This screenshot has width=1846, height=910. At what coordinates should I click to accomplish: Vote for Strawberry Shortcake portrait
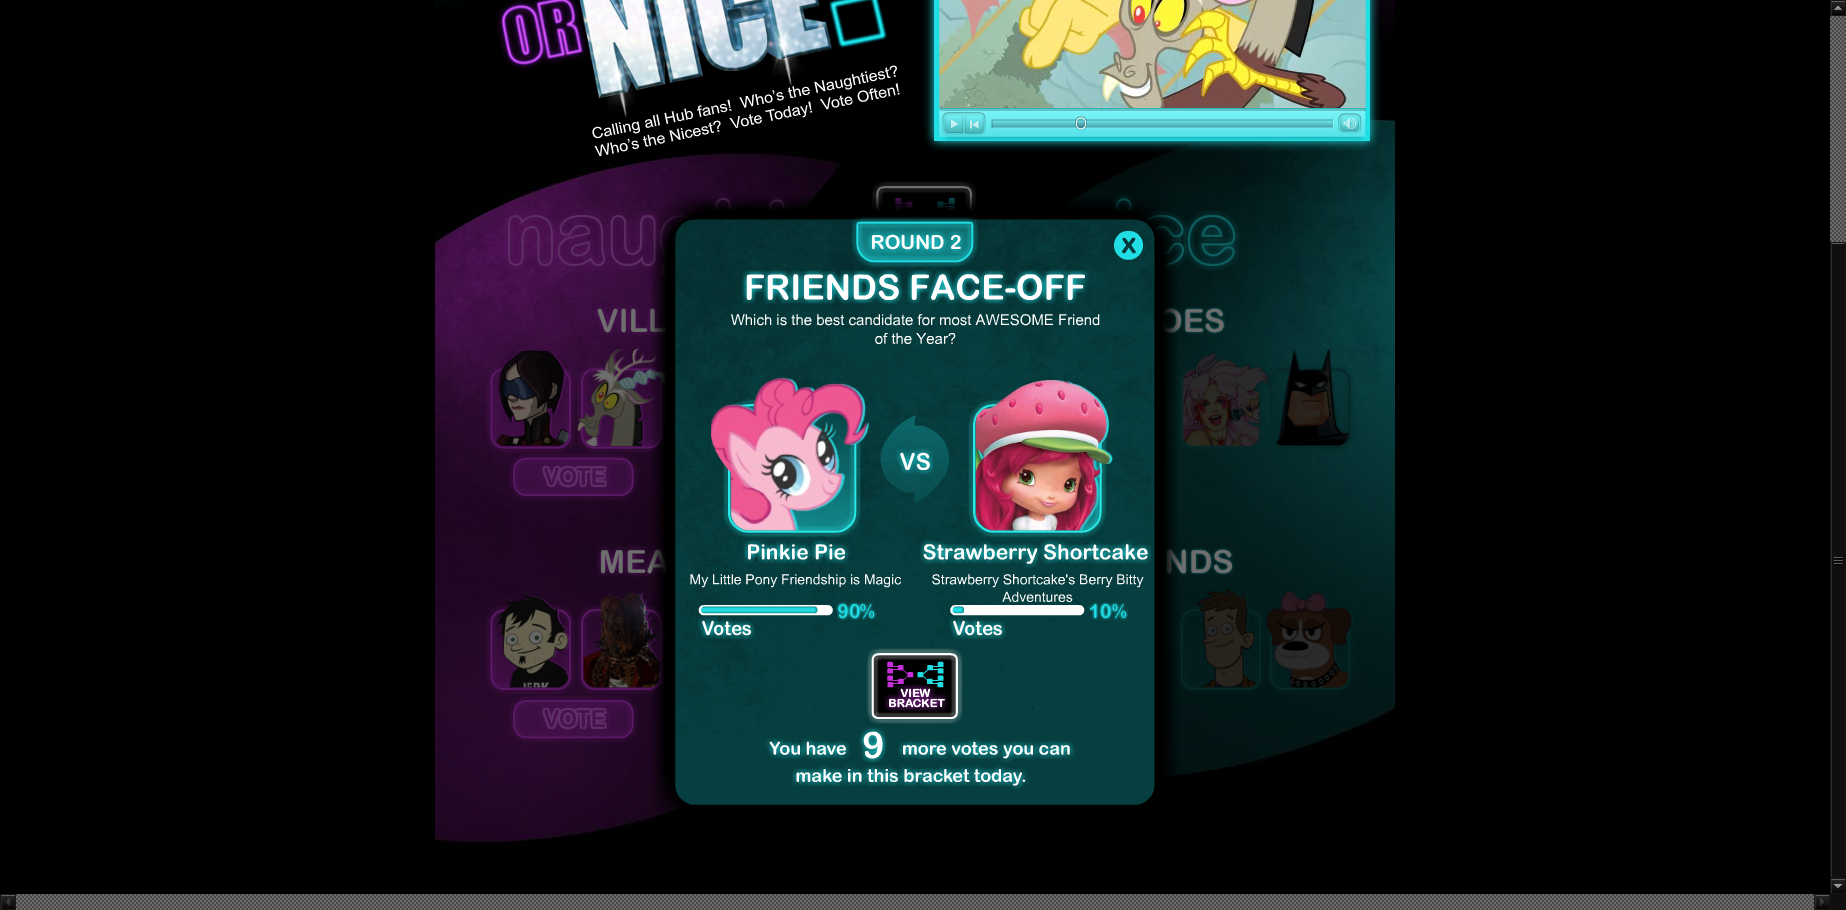click(x=1040, y=456)
